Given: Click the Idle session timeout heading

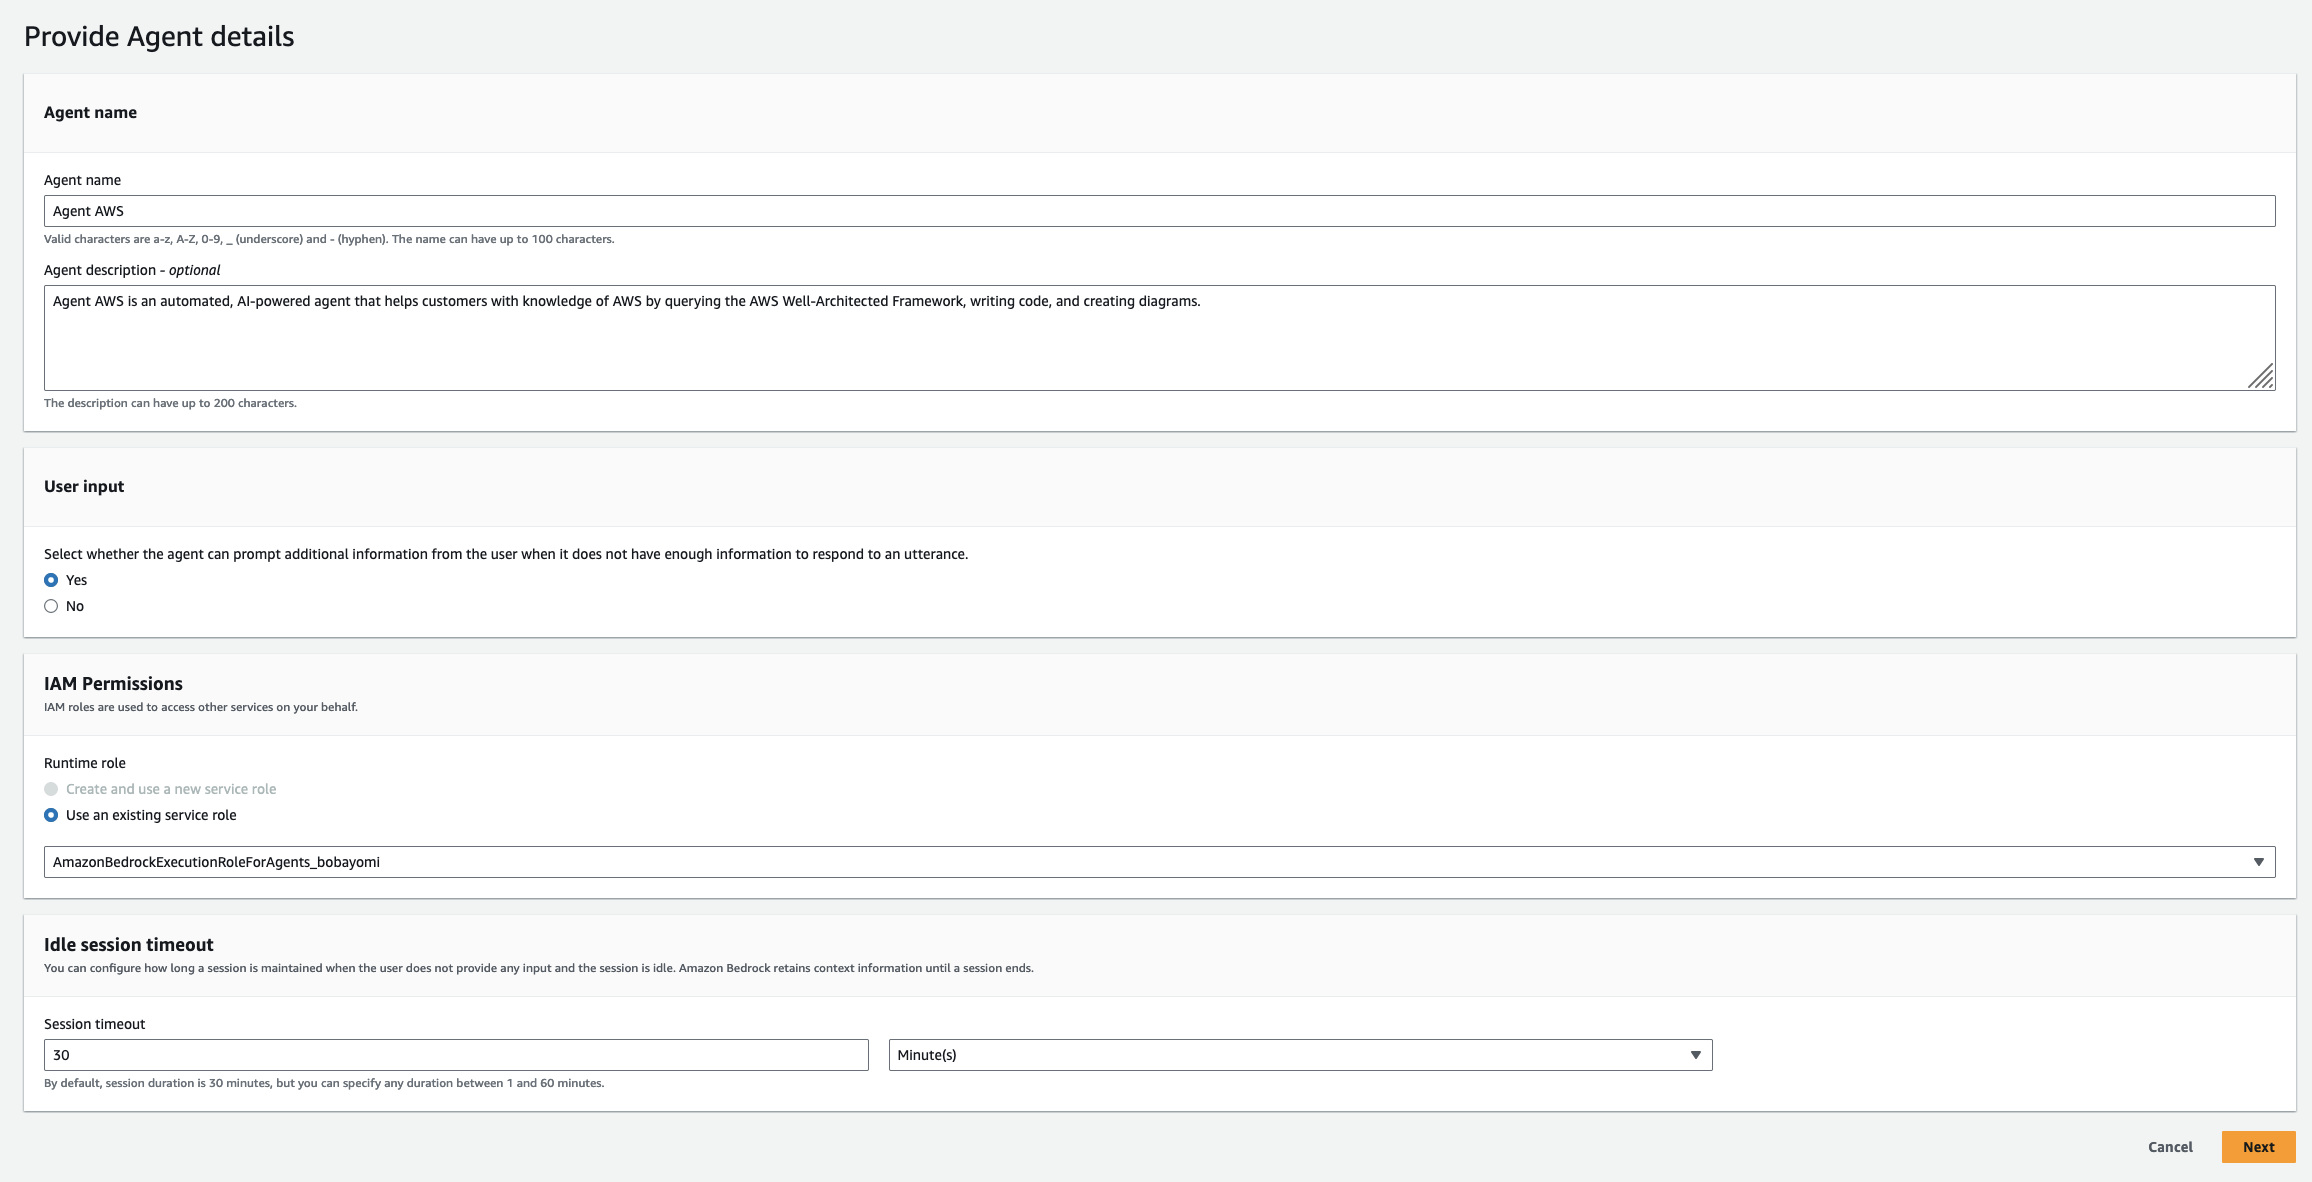Looking at the screenshot, I should tap(129, 945).
